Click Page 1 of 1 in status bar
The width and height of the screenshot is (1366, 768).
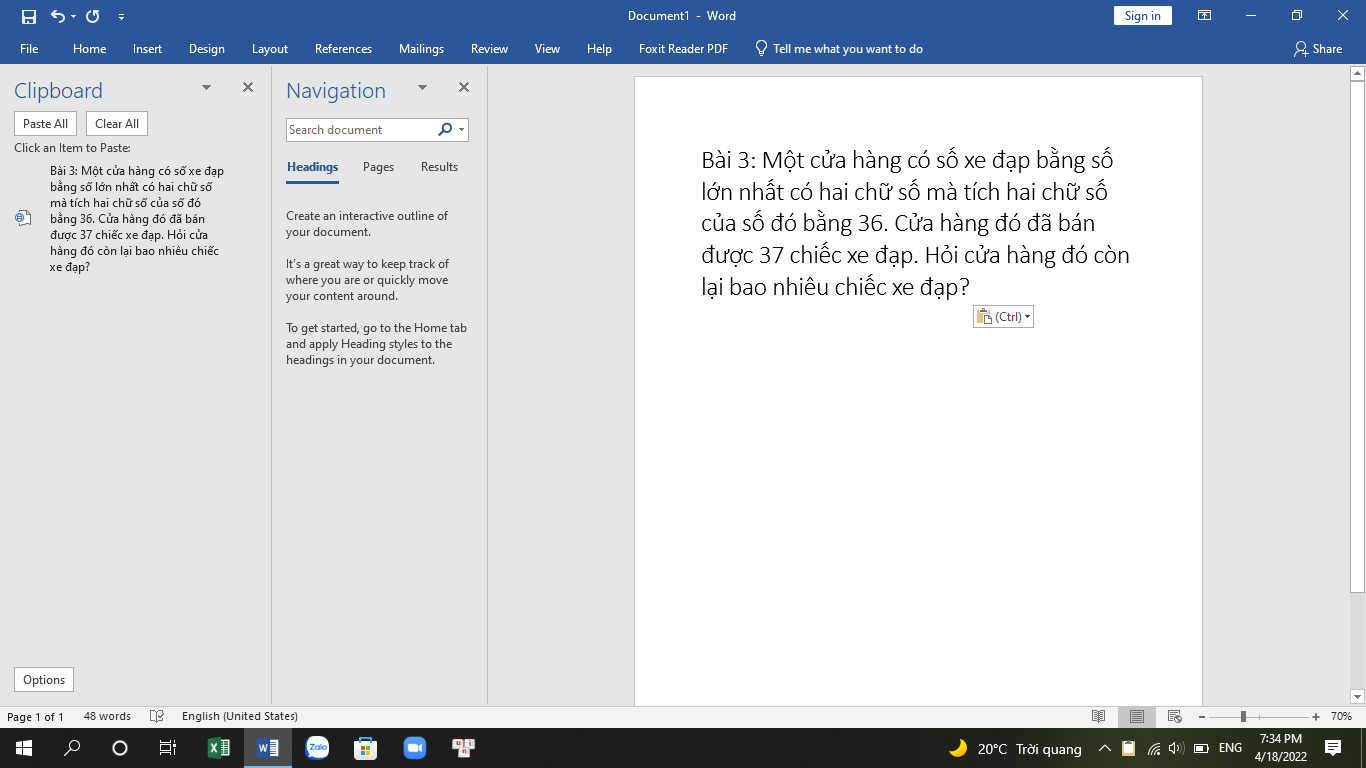point(36,717)
